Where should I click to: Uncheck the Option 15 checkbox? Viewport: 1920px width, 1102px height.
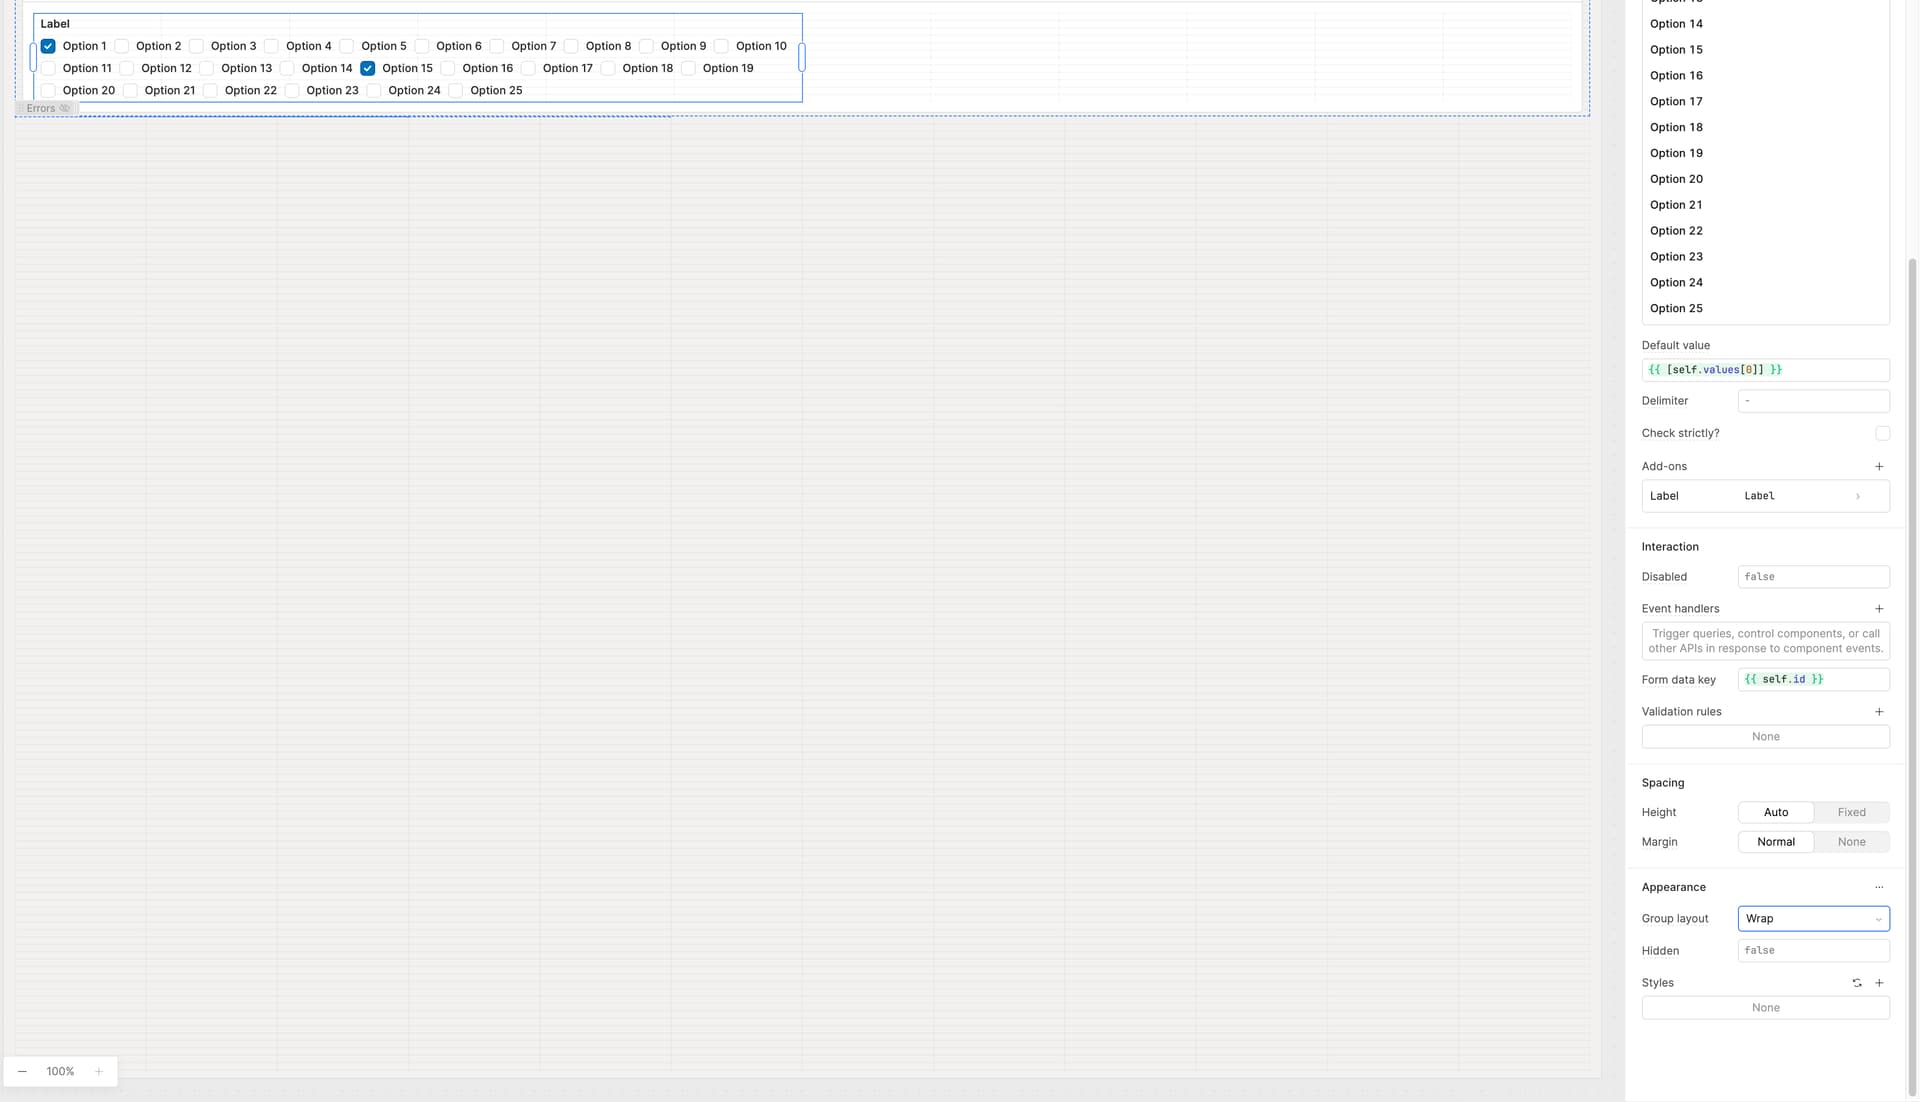(x=368, y=69)
